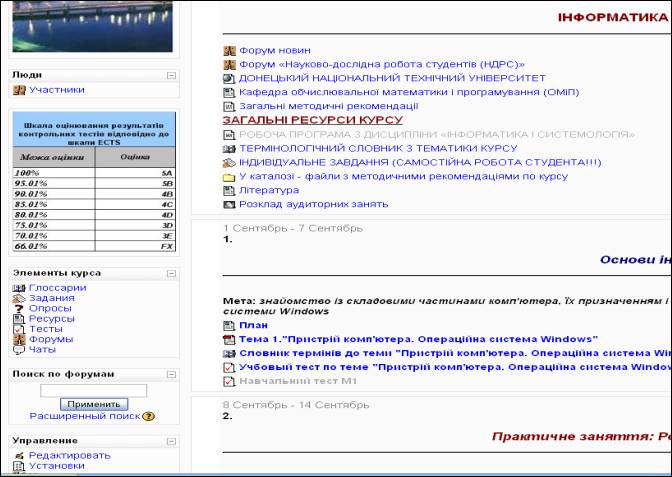Click the Участники people icon
The width and height of the screenshot is (672, 477).
[x=19, y=90]
